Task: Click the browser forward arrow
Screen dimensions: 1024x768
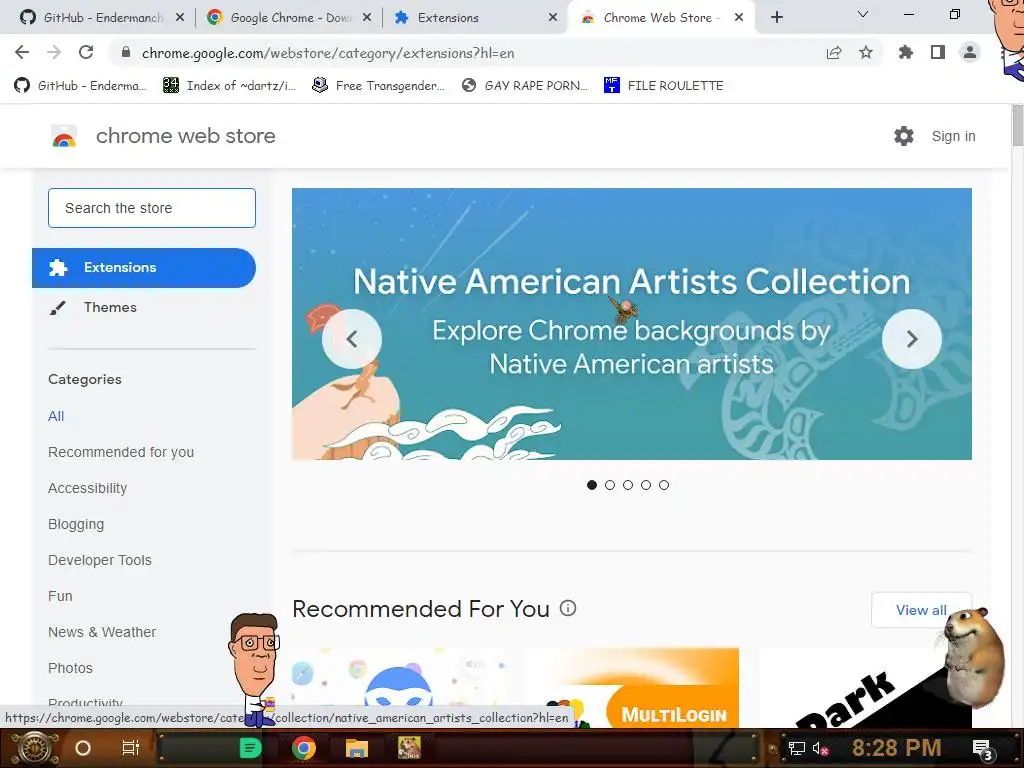Action: (54, 52)
